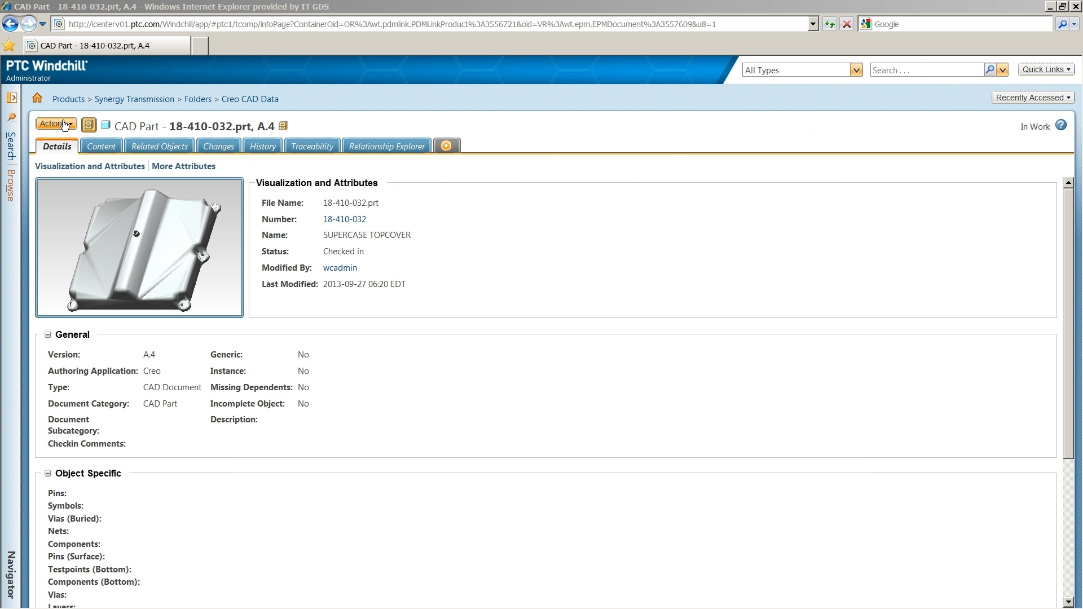The image size is (1083, 609).
Task: Open the Actions menu
Action: click(x=56, y=124)
